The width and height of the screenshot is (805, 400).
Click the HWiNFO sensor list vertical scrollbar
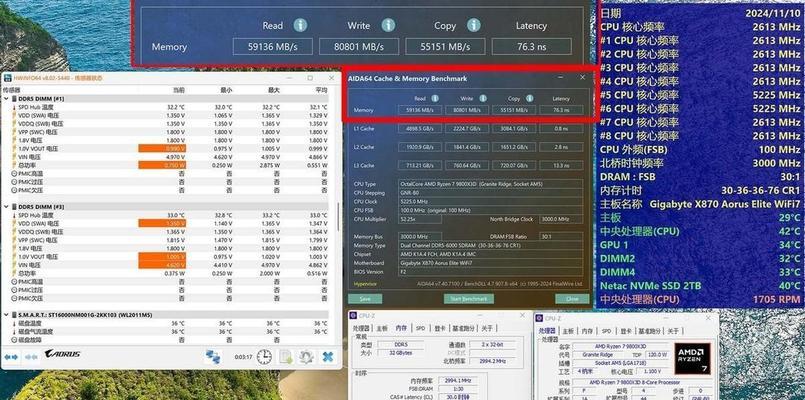(337, 216)
